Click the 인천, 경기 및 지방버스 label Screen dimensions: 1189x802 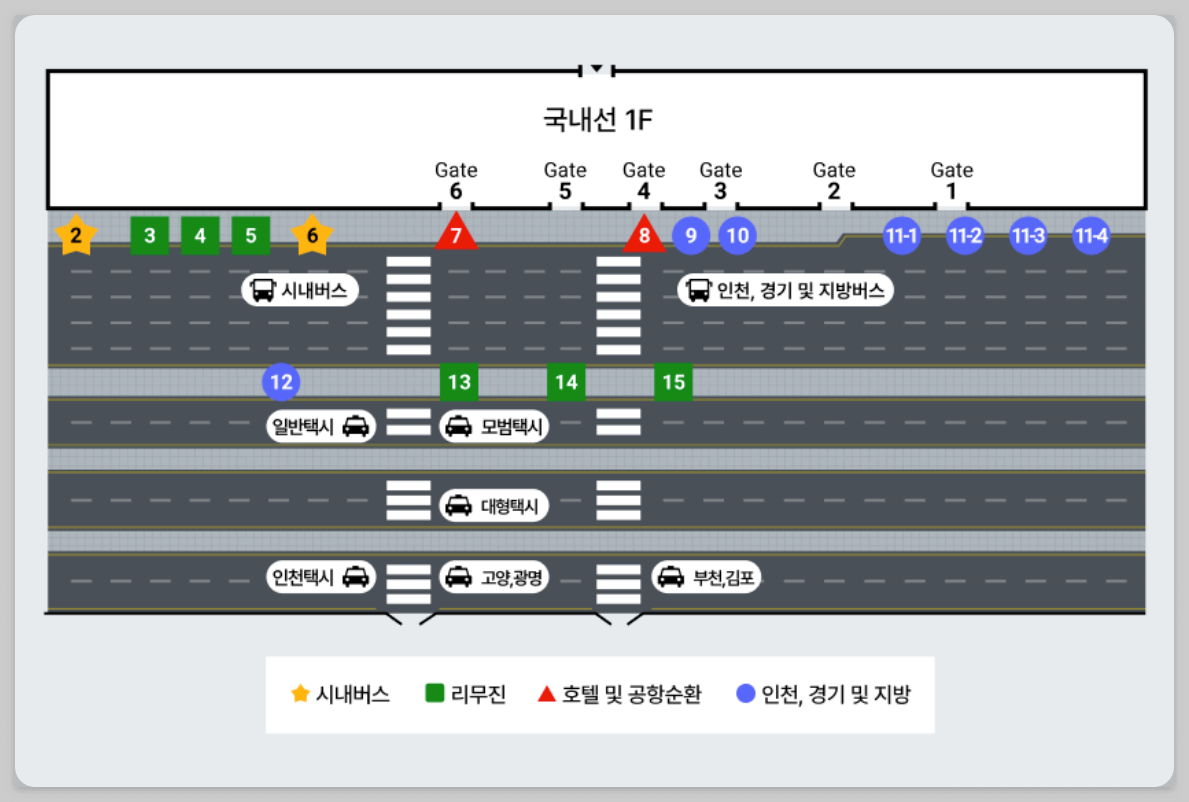click(786, 290)
